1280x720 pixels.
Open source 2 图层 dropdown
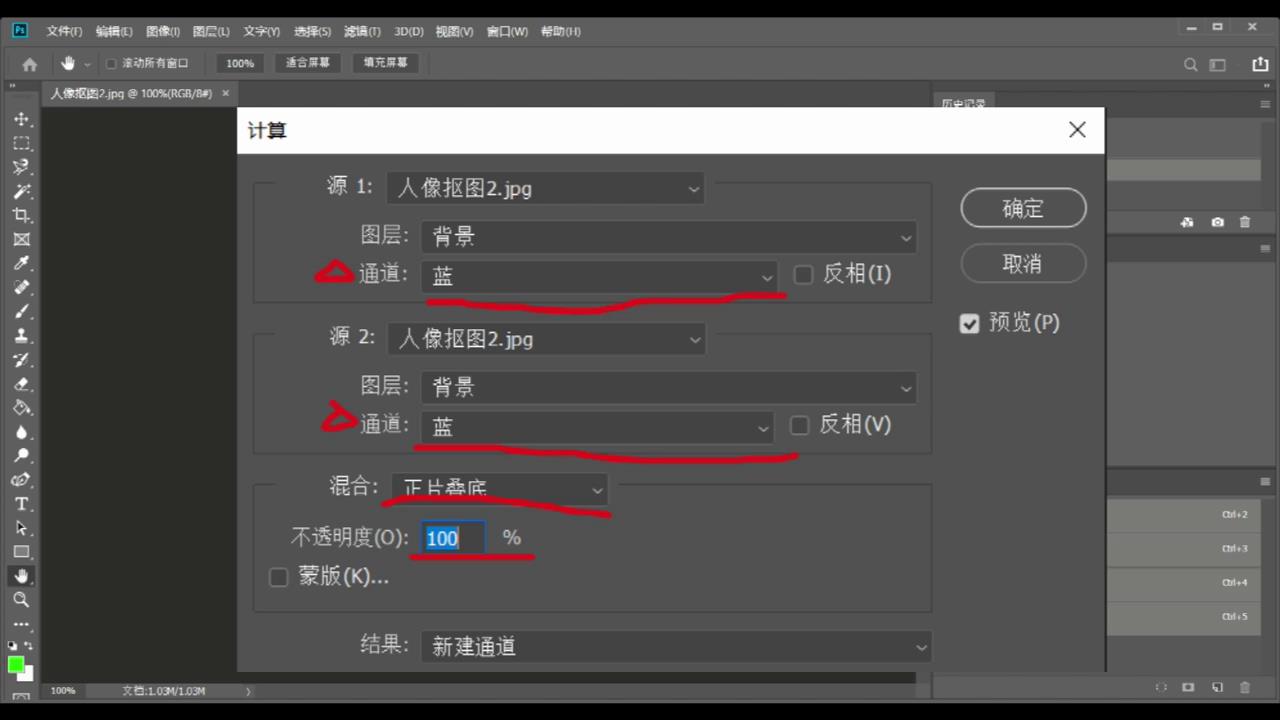pos(669,388)
